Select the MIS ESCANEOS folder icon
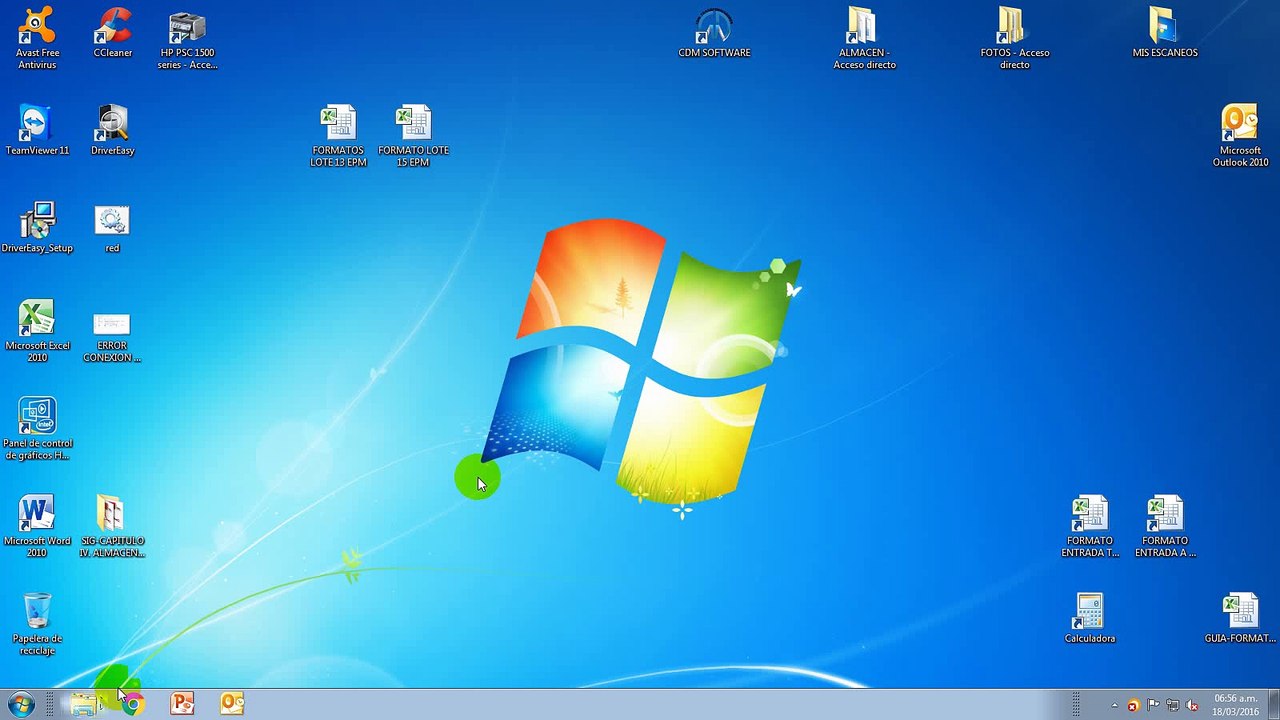Viewport: 1280px width, 720px height. coord(1165,32)
